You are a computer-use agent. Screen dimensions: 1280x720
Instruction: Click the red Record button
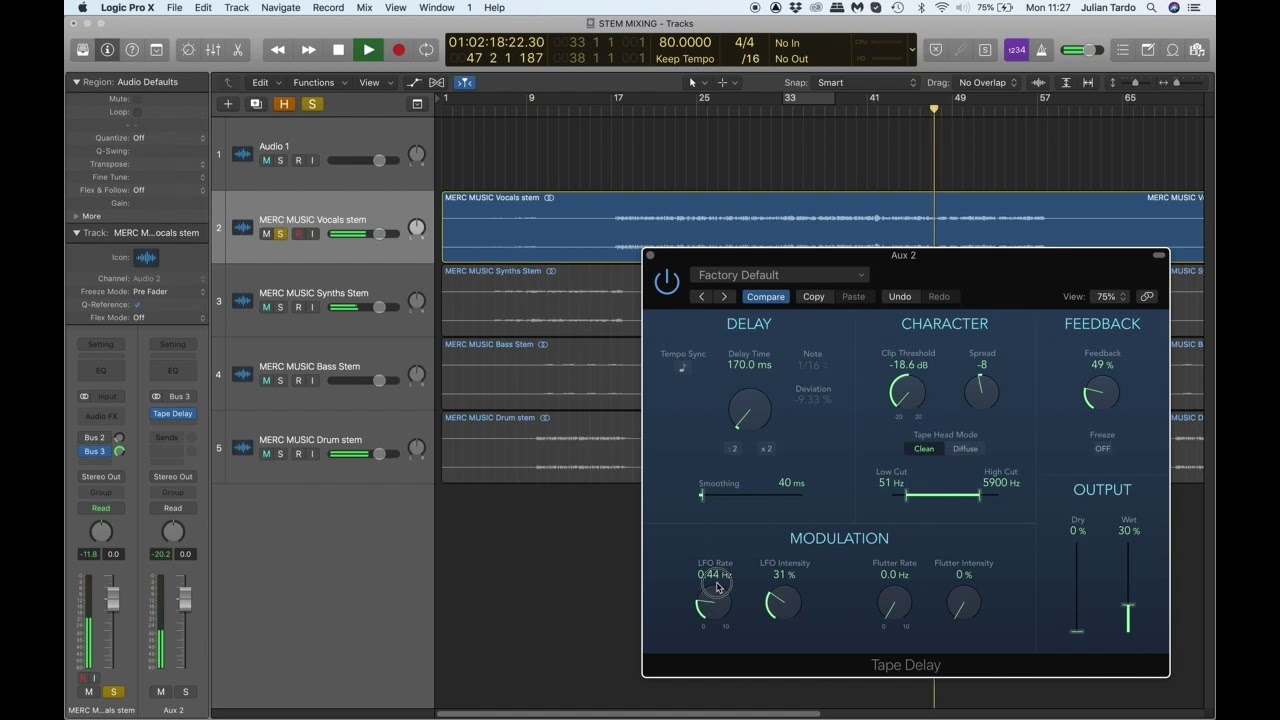[x=399, y=50]
